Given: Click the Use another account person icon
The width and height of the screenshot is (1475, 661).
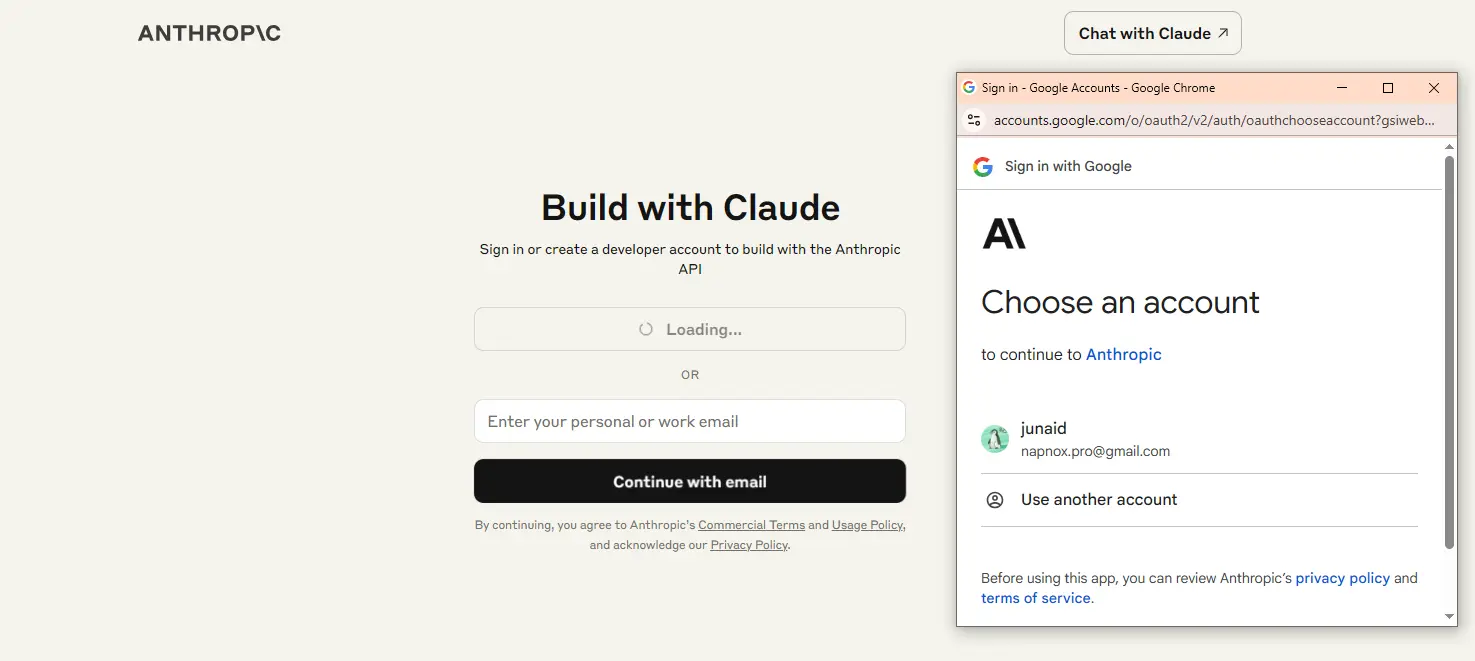Looking at the screenshot, I should [x=995, y=500].
